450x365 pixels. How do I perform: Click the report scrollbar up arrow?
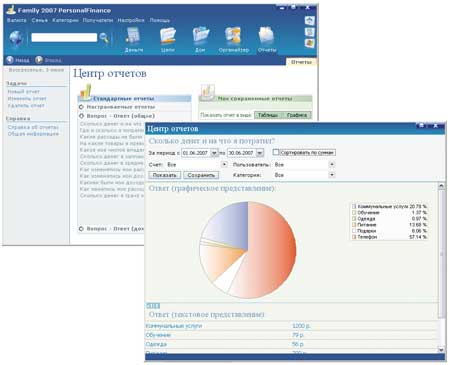pyautogui.click(x=441, y=186)
